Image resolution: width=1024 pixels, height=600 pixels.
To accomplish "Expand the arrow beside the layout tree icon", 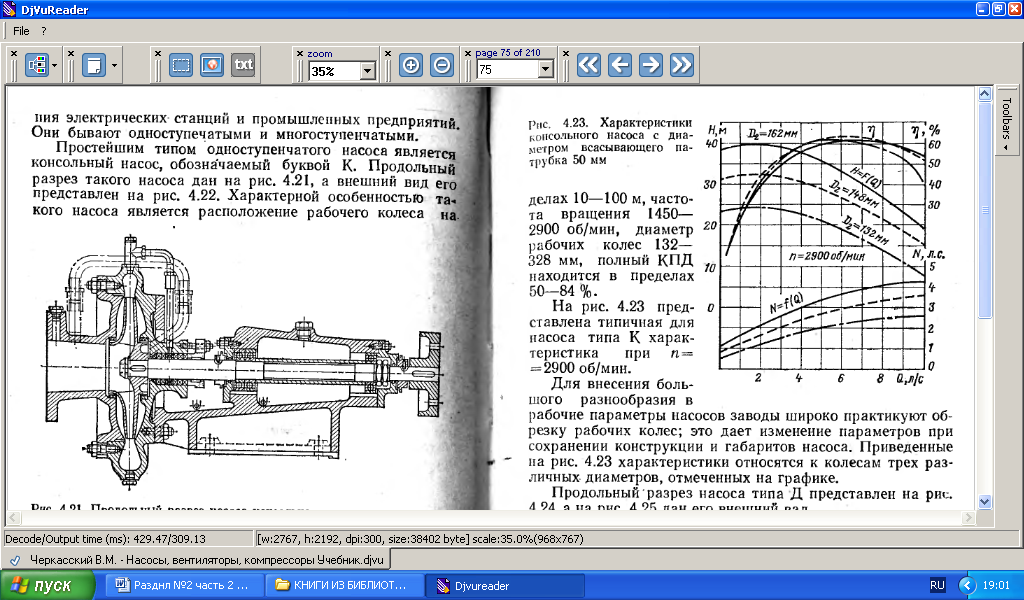I will tap(54, 65).
